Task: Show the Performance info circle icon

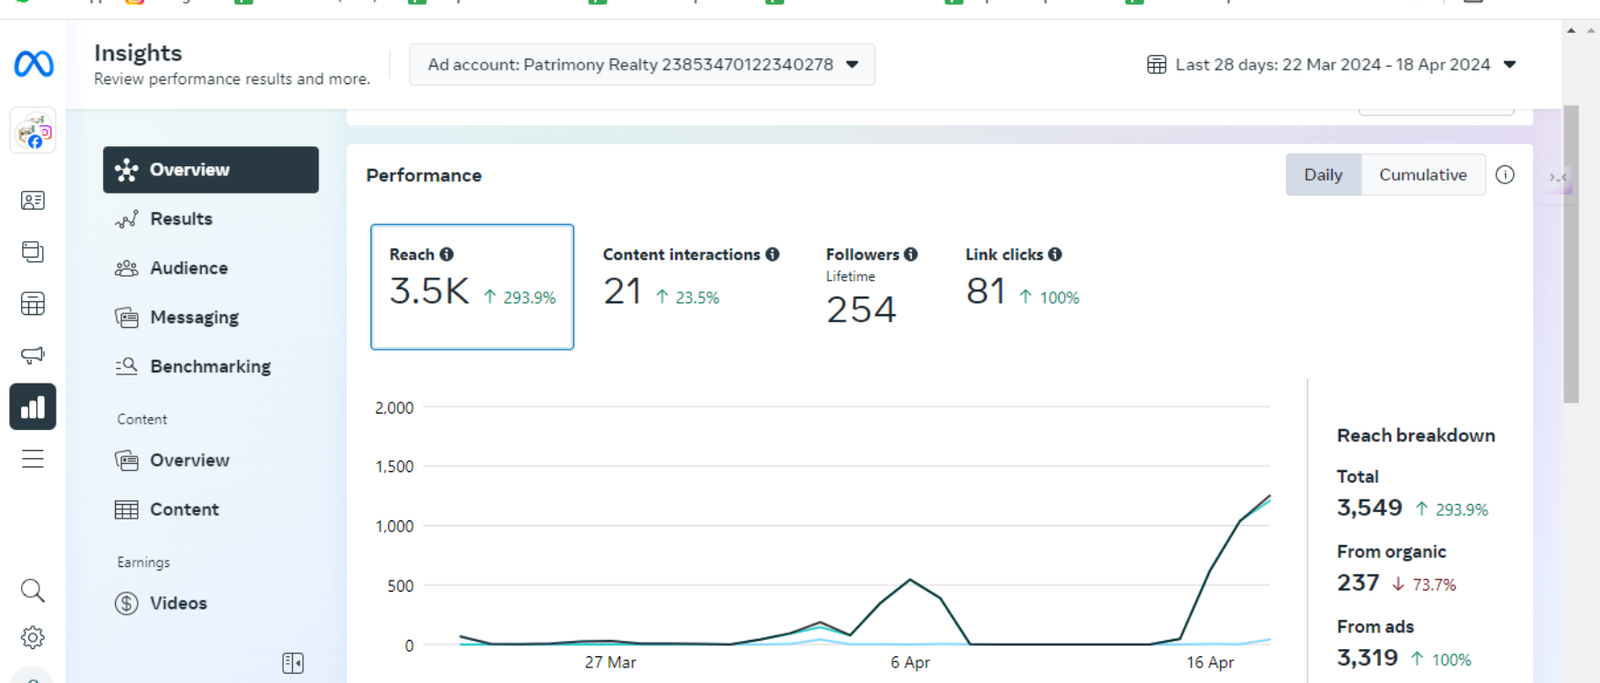Action: [1505, 175]
